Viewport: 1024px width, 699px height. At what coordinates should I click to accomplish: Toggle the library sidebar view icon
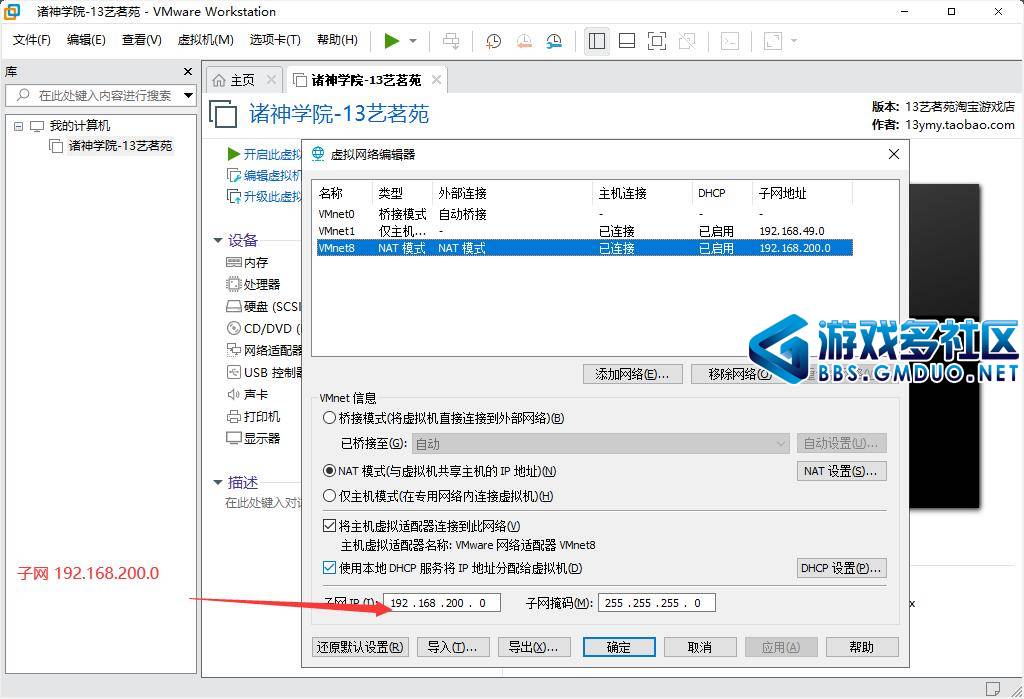pyautogui.click(x=597, y=41)
